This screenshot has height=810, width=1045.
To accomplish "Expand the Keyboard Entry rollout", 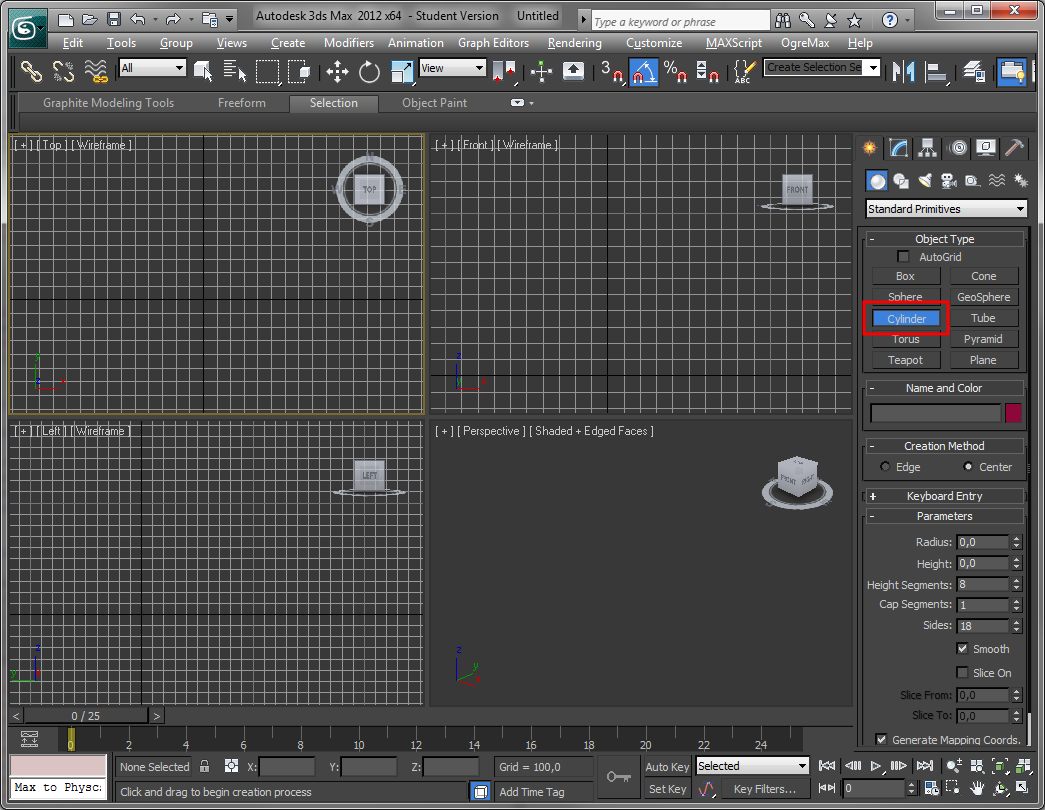I will point(943,495).
